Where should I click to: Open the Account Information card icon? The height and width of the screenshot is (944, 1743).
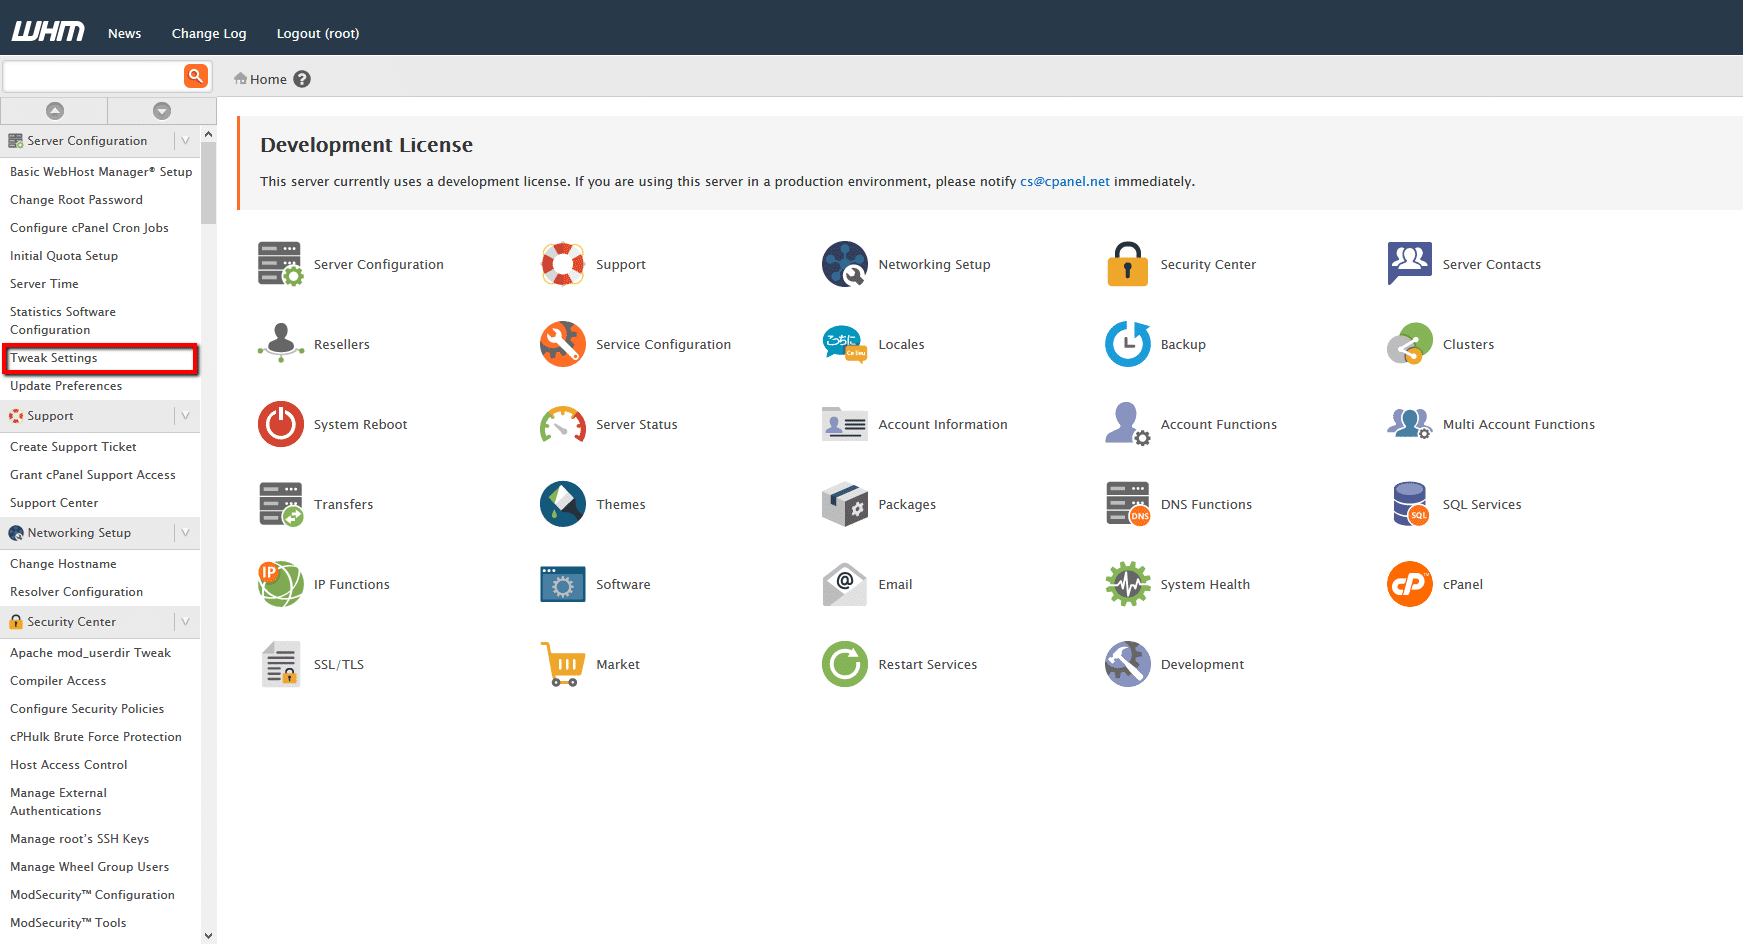click(845, 424)
